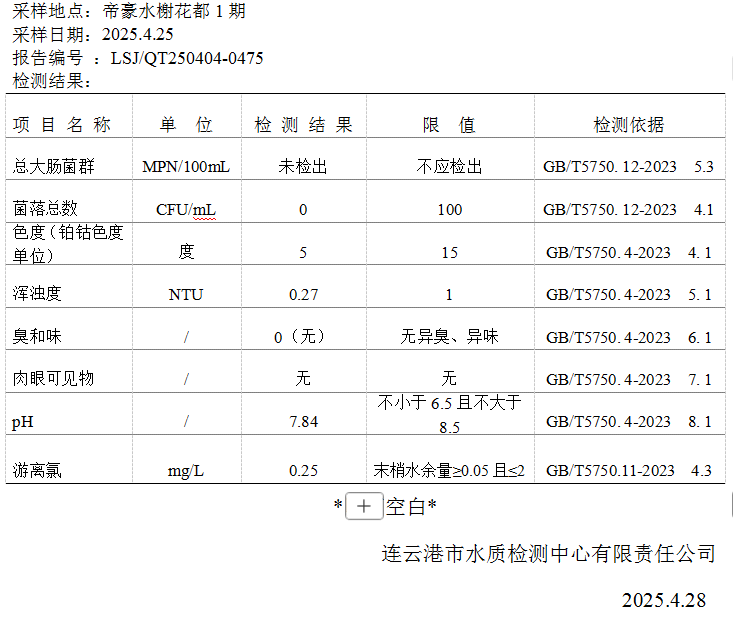Click the company name 连云港市水质检测中心有限责任公司

[548, 553]
